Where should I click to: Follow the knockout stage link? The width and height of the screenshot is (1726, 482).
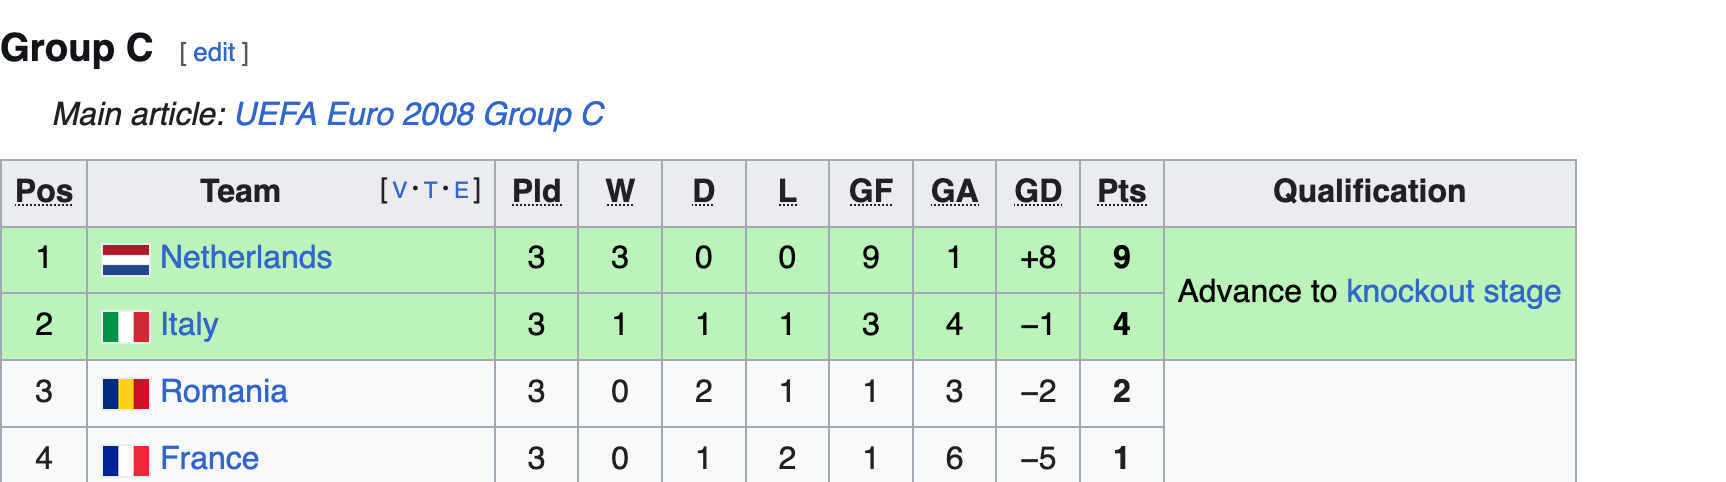pos(1453,292)
